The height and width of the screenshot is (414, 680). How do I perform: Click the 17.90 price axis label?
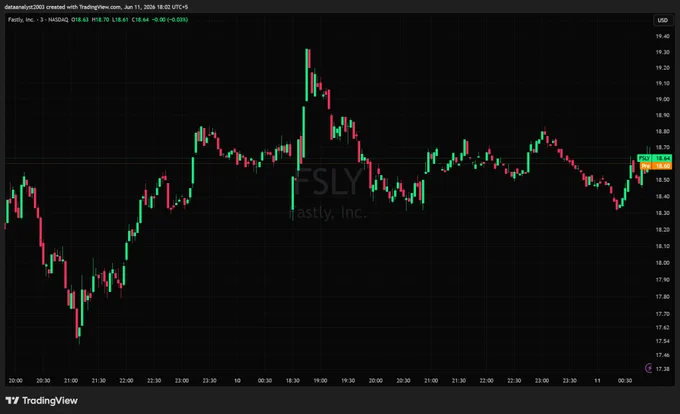[x=662, y=280]
